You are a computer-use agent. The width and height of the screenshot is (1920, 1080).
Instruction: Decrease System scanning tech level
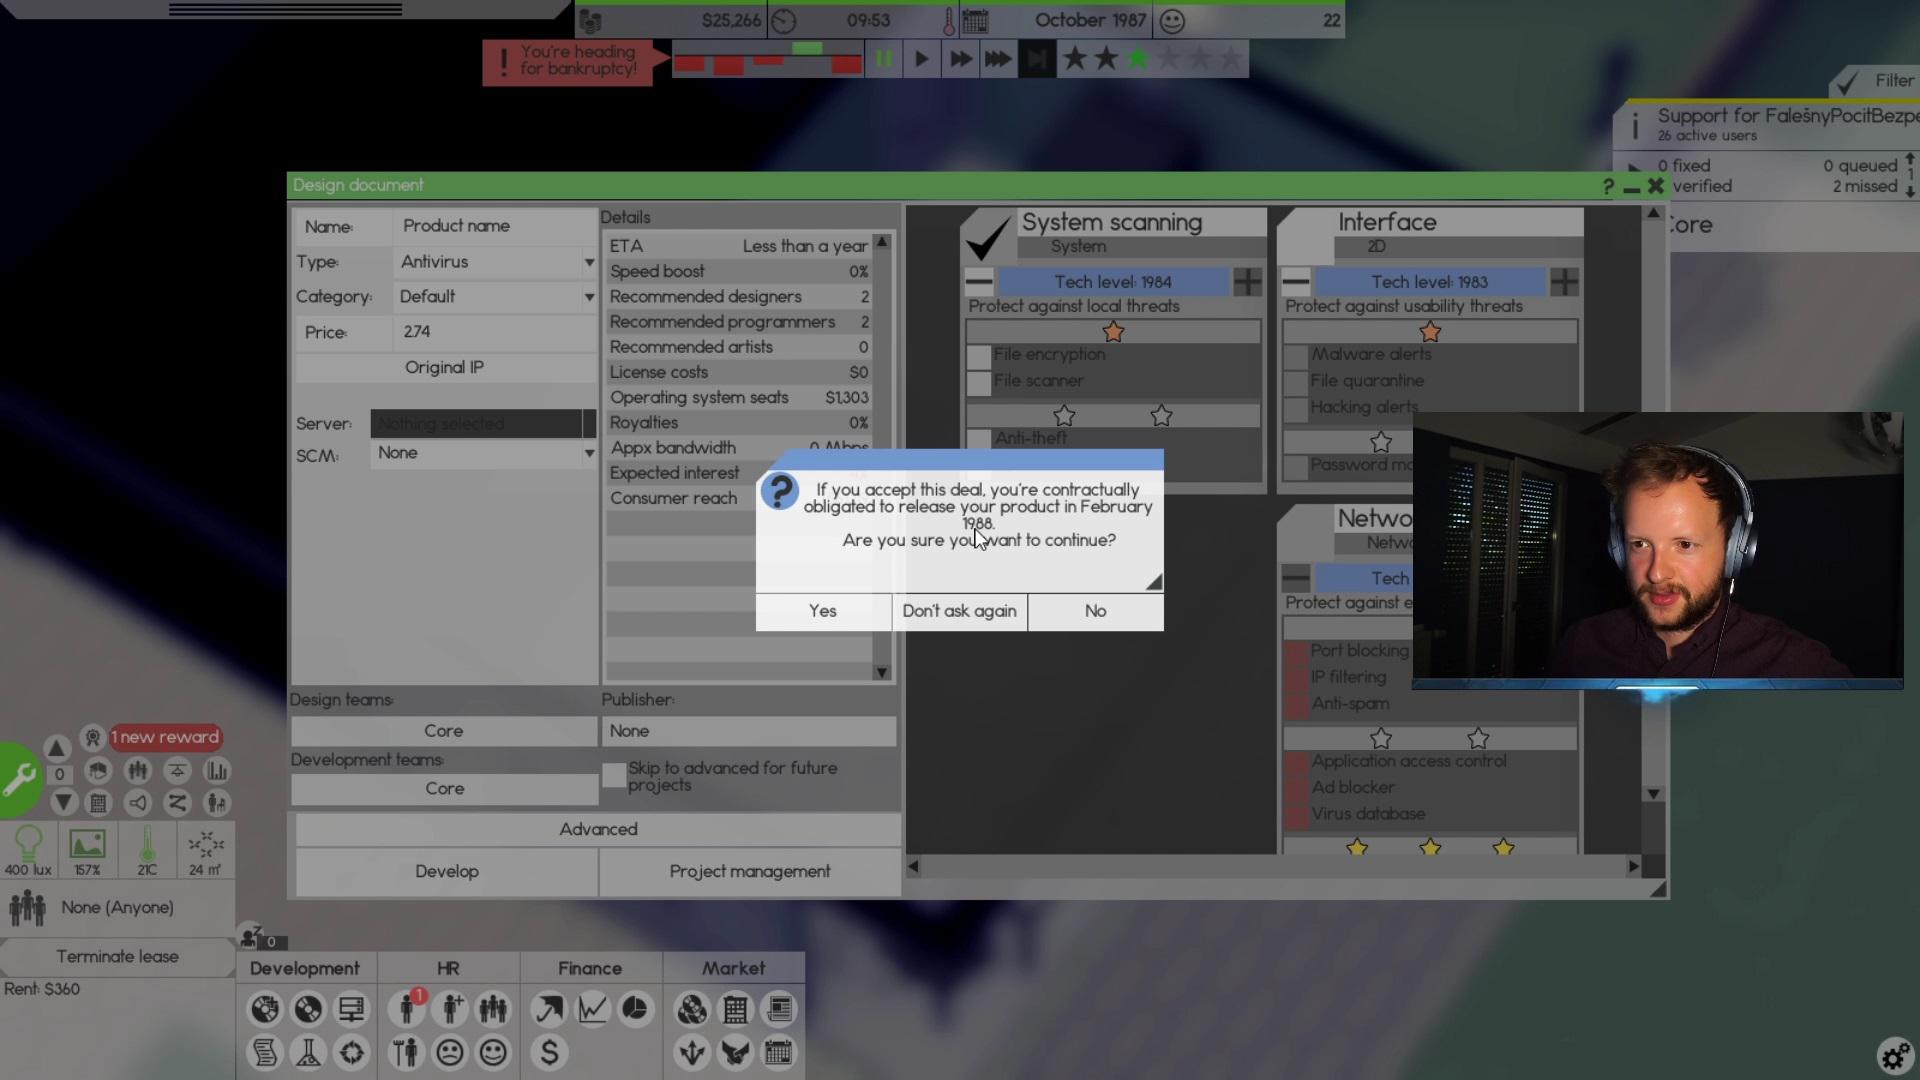point(979,282)
